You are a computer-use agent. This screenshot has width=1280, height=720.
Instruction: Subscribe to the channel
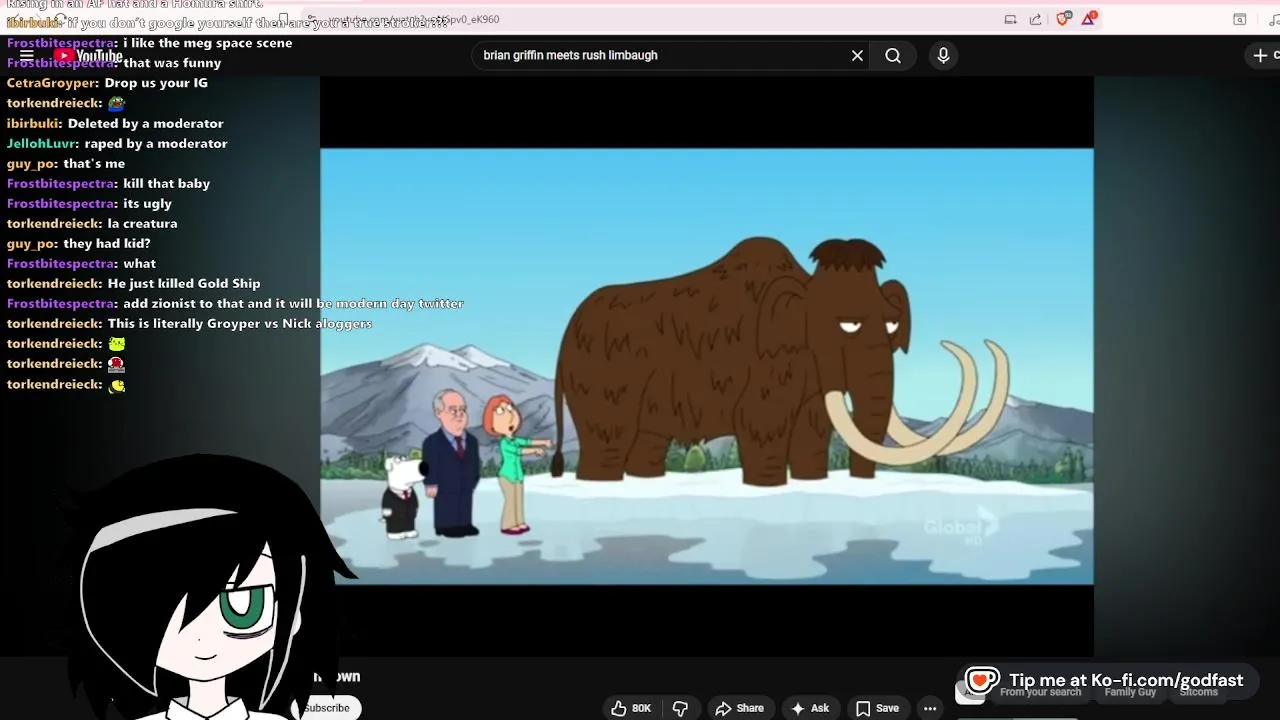(x=327, y=708)
